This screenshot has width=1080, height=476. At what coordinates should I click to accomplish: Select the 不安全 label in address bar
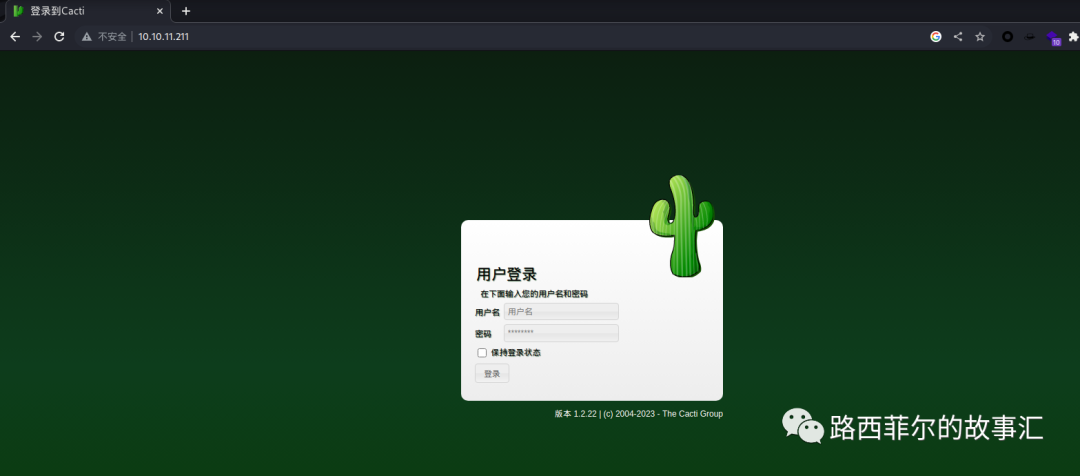click(112, 37)
